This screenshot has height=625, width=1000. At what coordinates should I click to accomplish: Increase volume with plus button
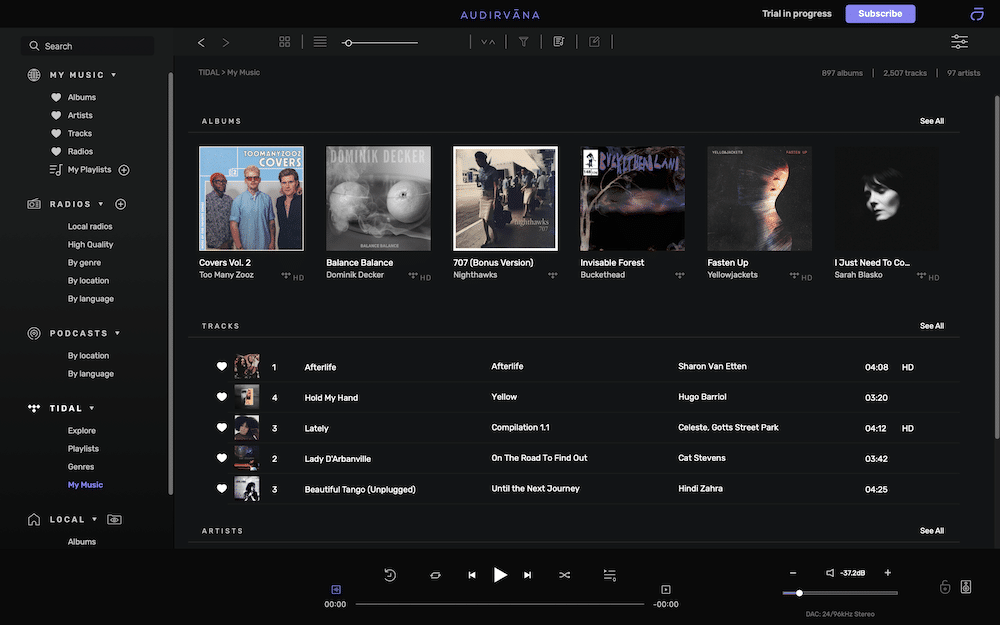pyautogui.click(x=887, y=573)
